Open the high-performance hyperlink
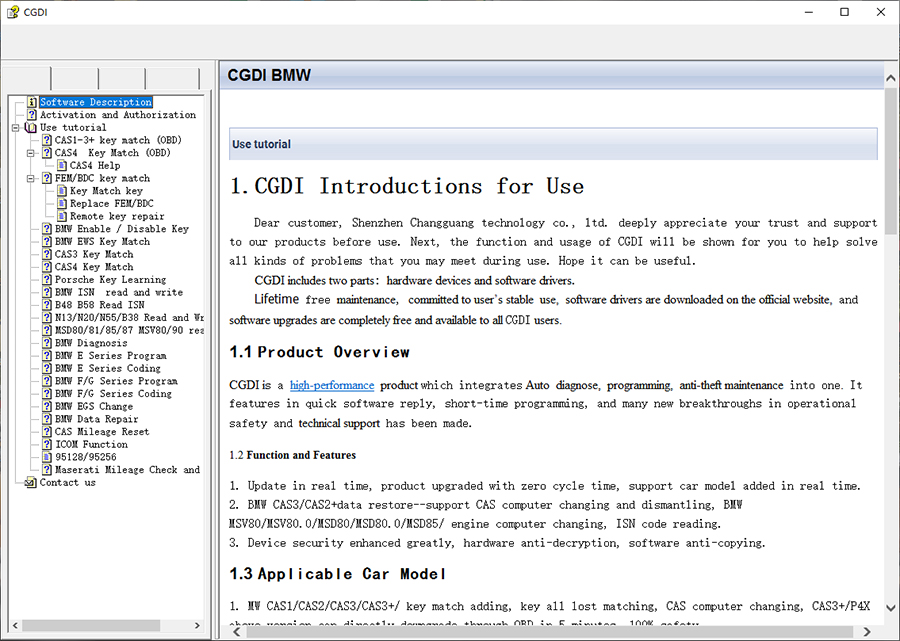Image resolution: width=900 pixels, height=641 pixels. (x=332, y=385)
